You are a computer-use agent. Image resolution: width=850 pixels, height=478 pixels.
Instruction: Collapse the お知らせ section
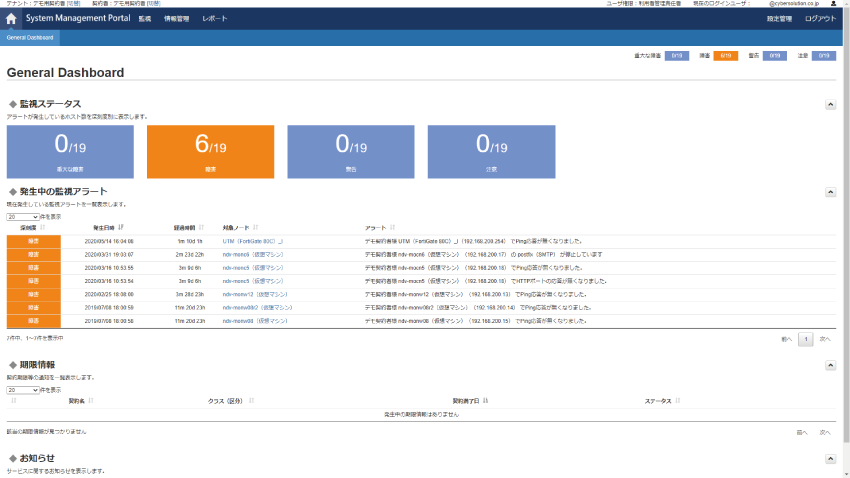pyautogui.click(x=830, y=458)
